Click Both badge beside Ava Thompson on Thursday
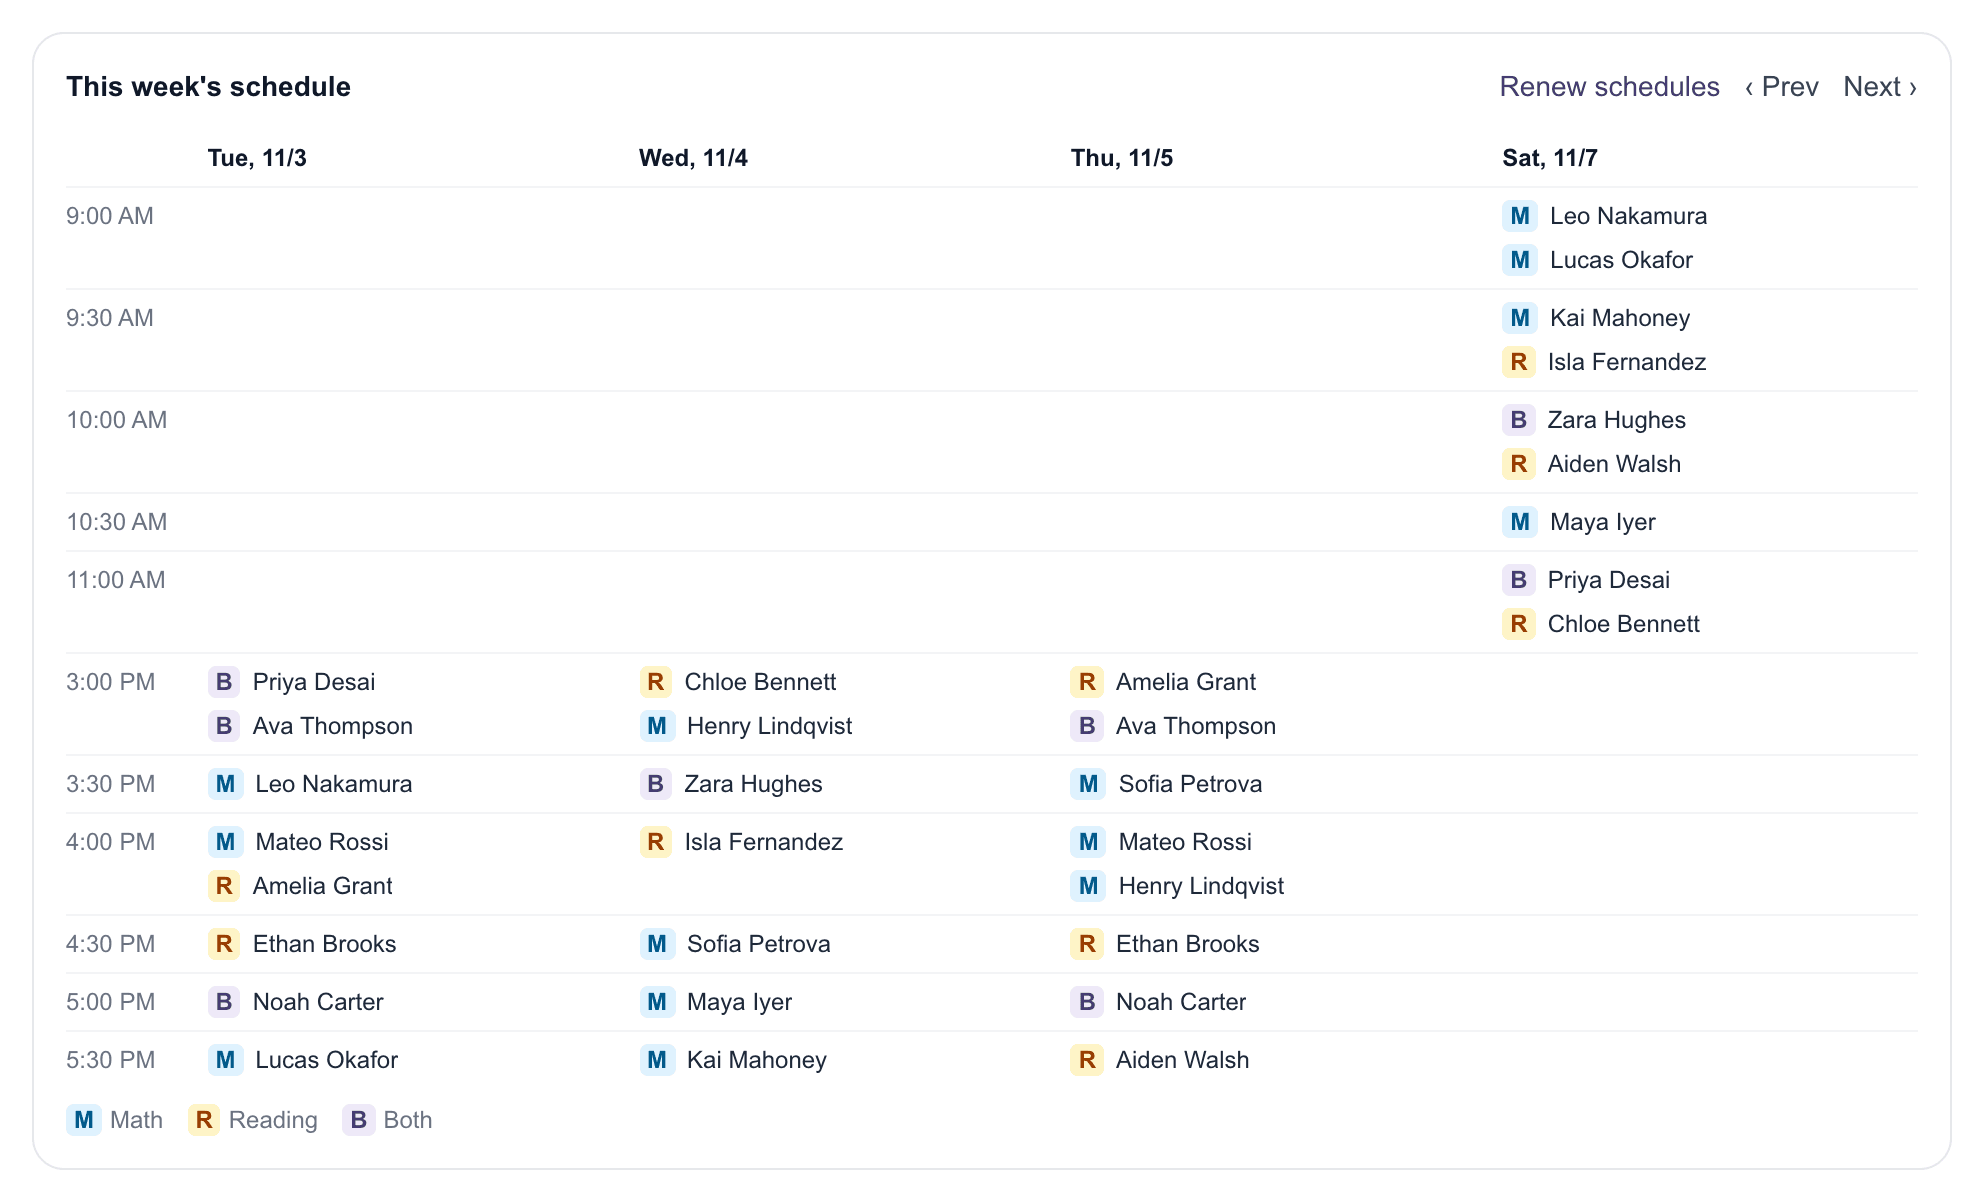 click(1087, 726)
